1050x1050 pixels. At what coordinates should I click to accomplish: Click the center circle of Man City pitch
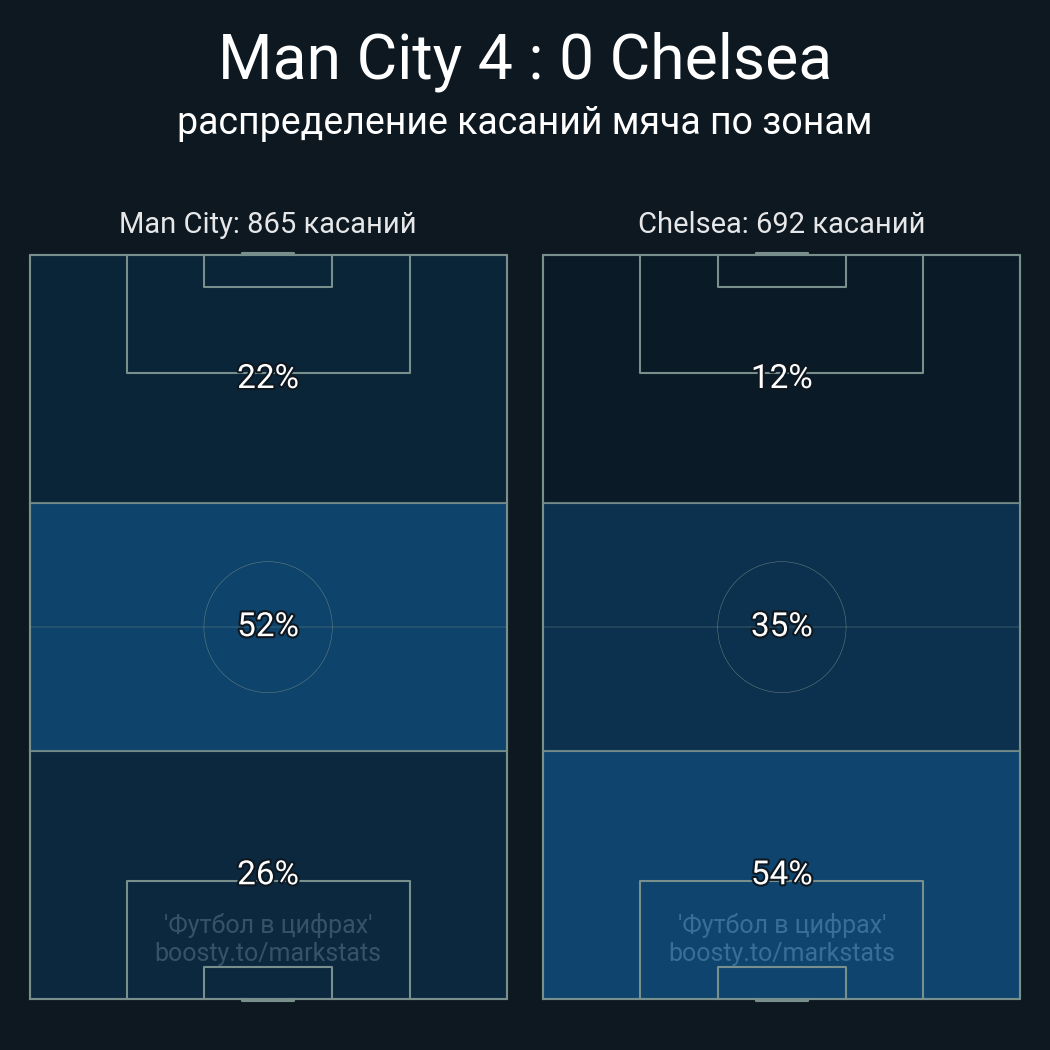tap(268, 627)
